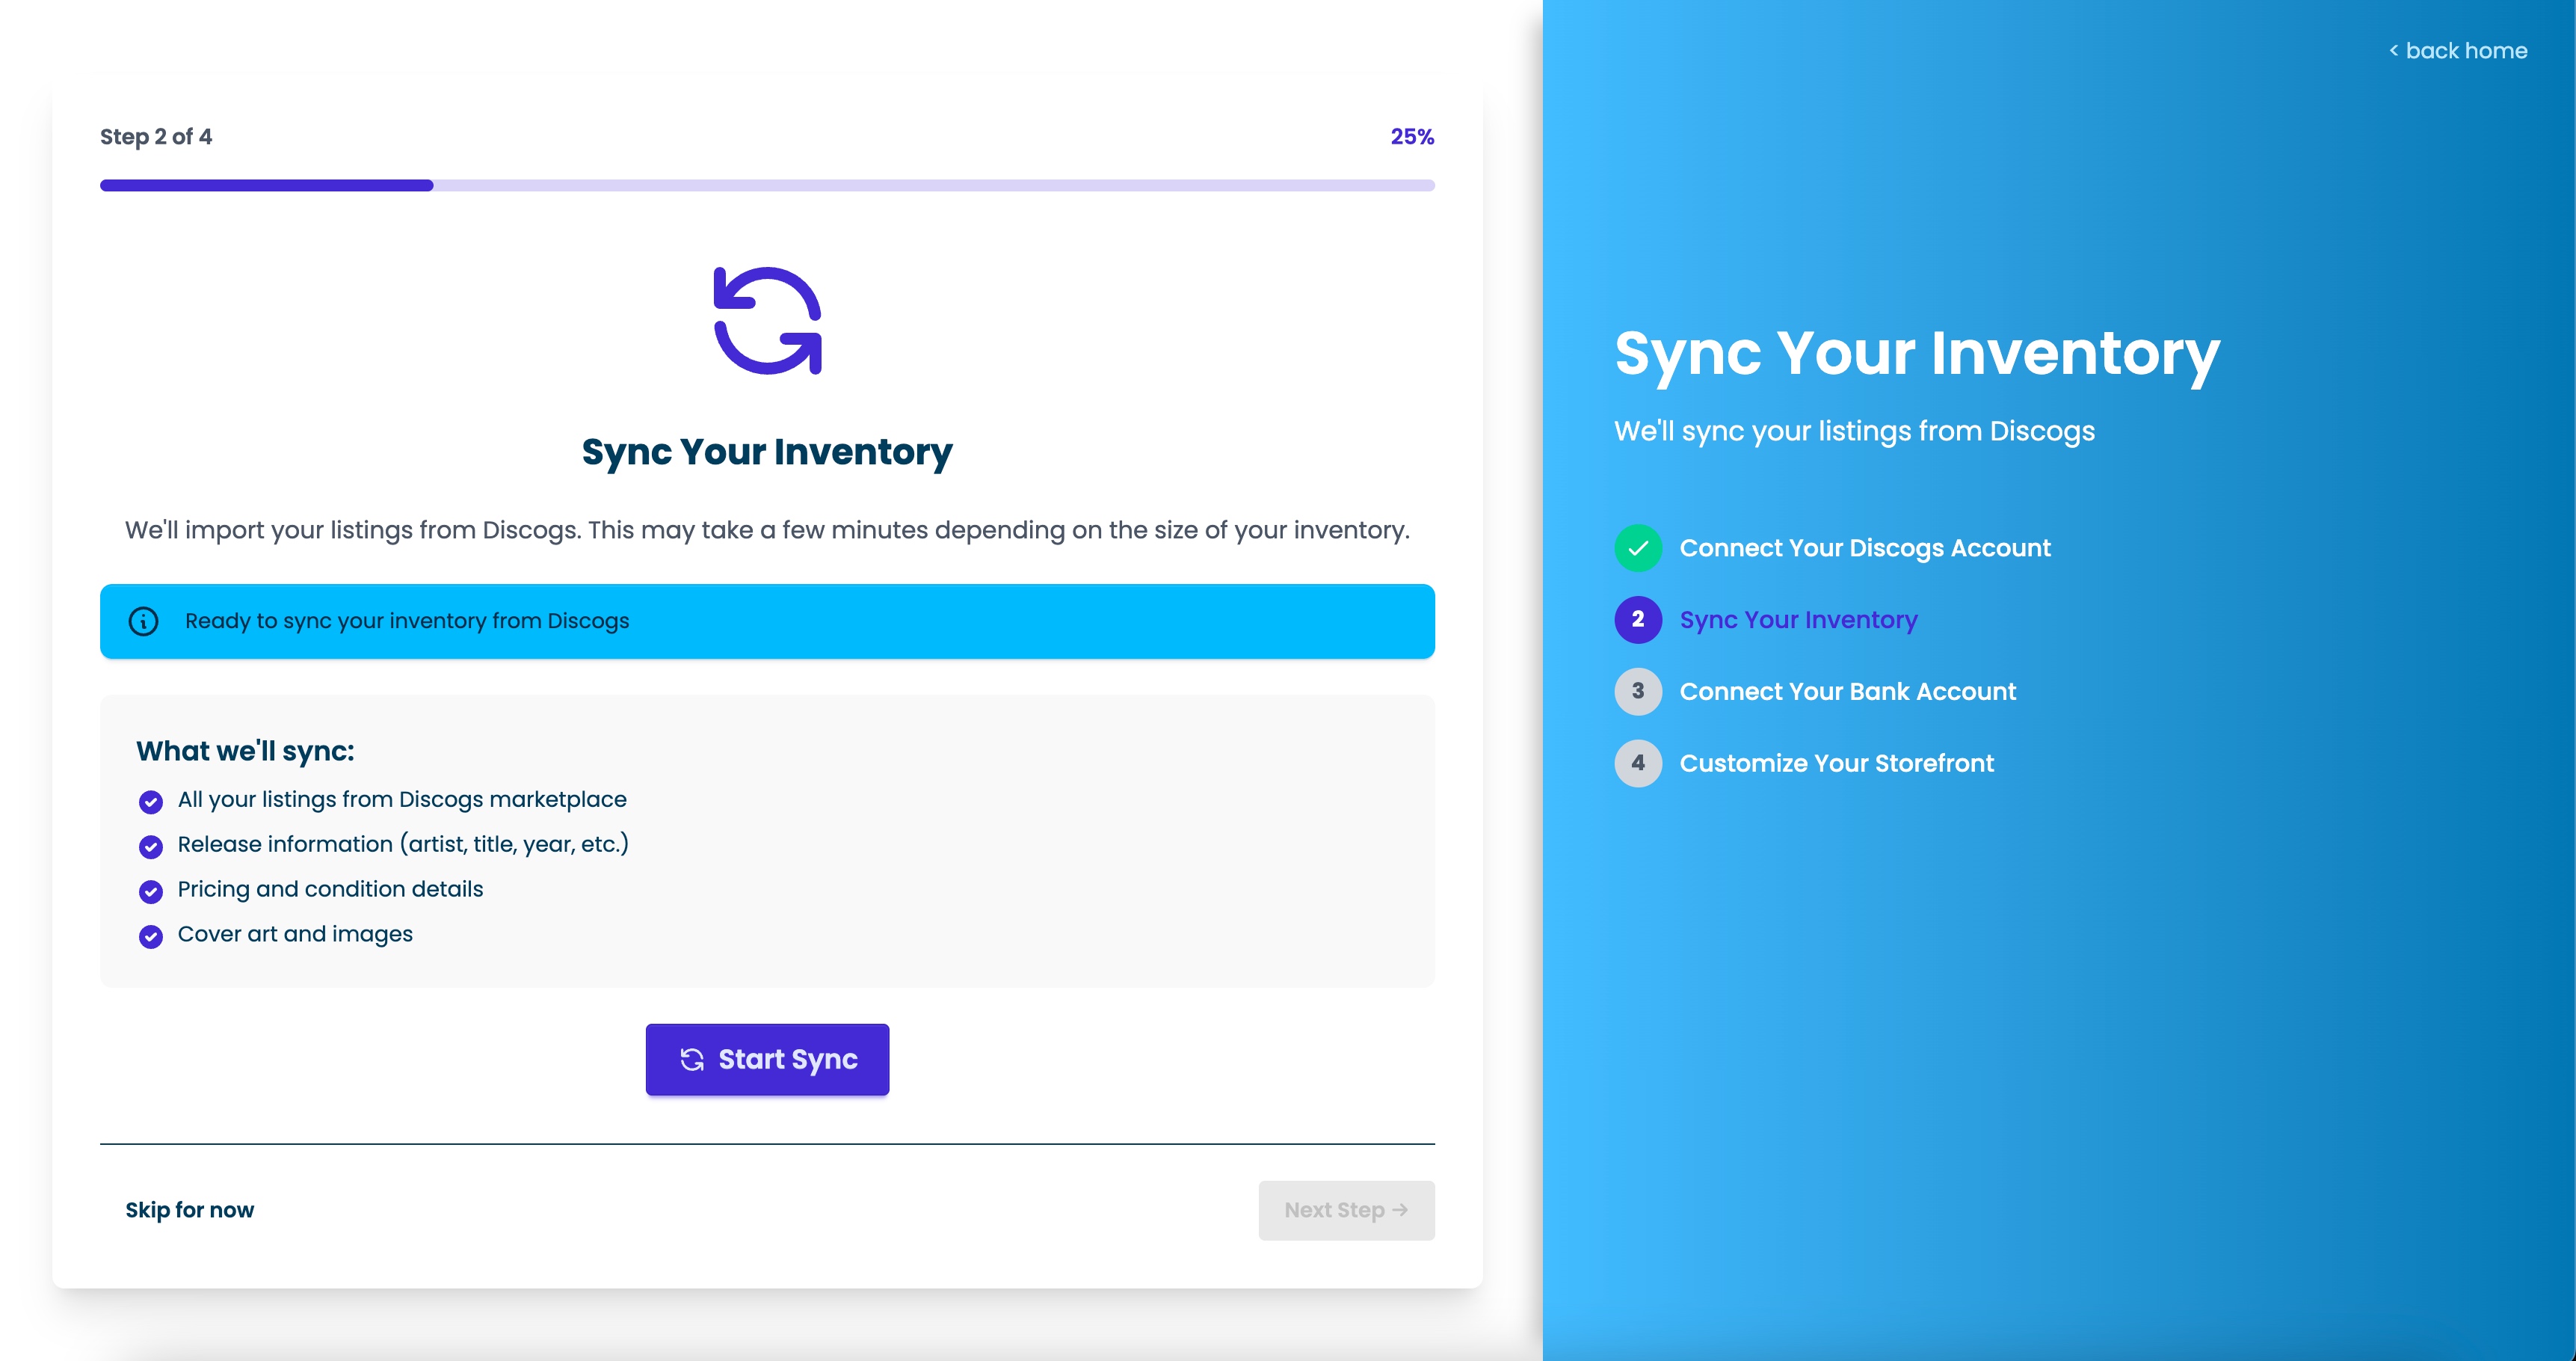The height and width of the screenshot is (1361, 2576).
Task: Click checkmark beside Cover art and images
Action: (x=151, y=936)
